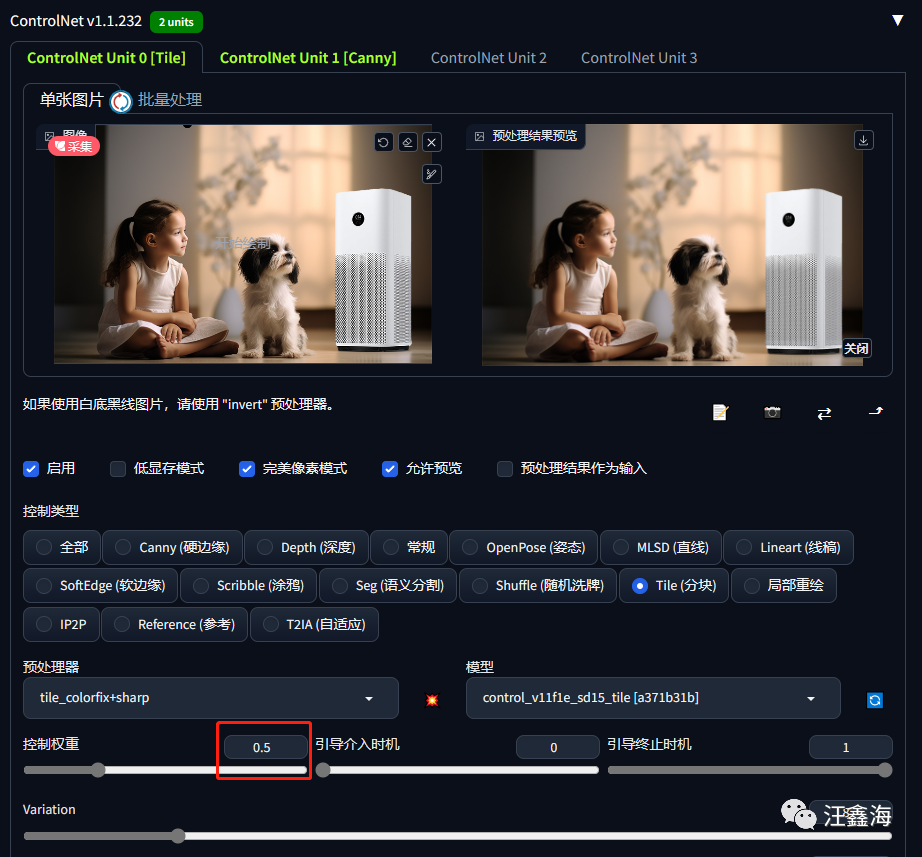Switch to 批量处理 batch tab
Viewport: 922px width, 857px height.
point(170,99)
